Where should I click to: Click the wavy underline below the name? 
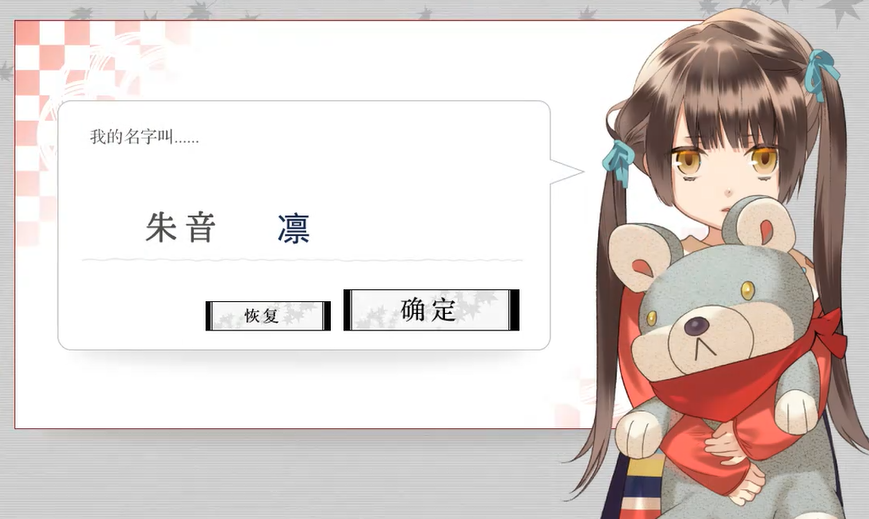(x=302, y=260)
